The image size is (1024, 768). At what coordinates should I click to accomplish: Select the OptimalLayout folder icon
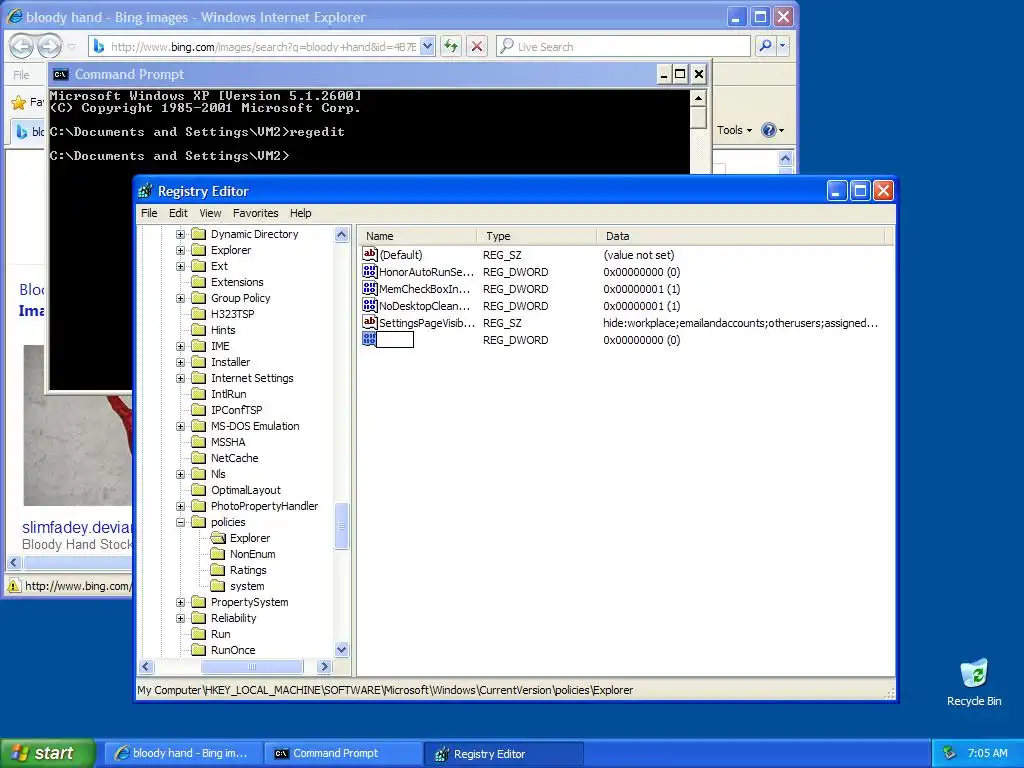click(199, 490)
